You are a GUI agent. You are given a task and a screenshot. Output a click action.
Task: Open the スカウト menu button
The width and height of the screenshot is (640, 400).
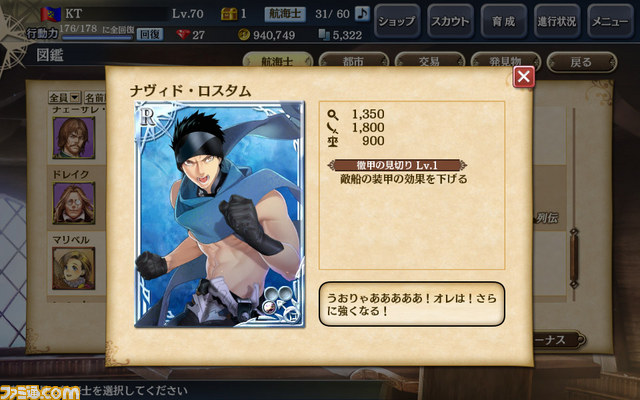pyautogui.click(x=451, y=21)
